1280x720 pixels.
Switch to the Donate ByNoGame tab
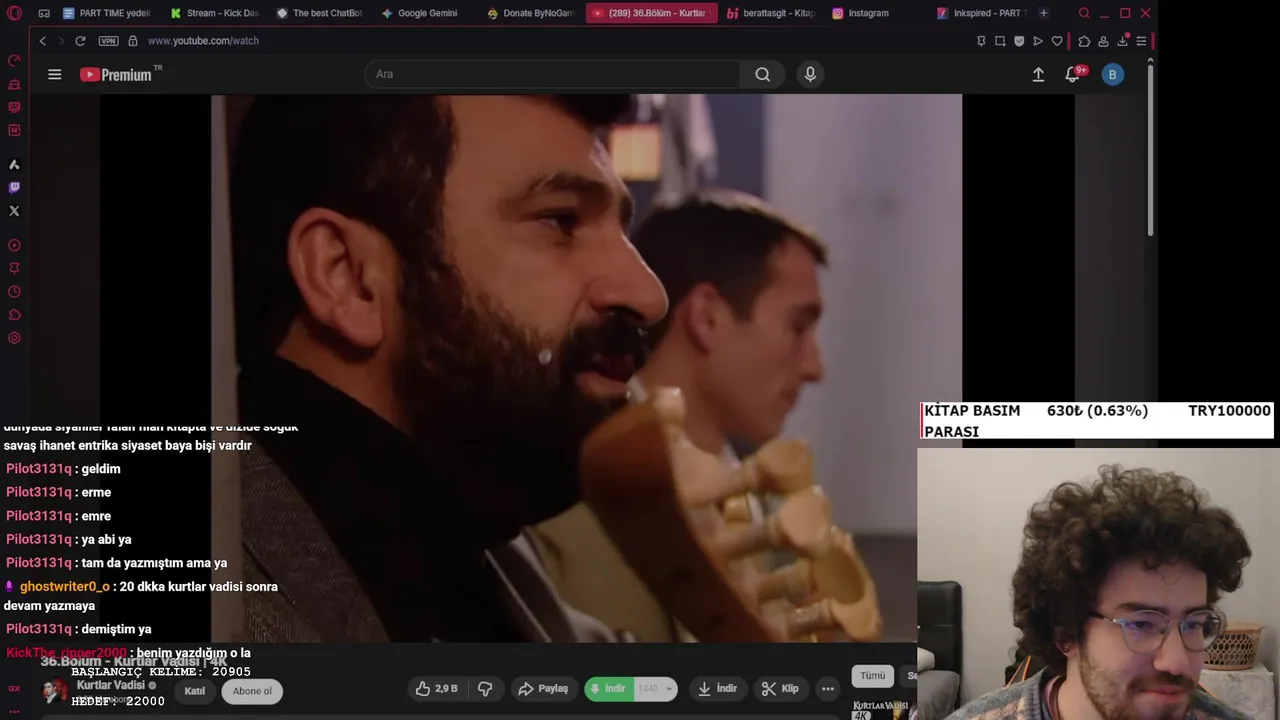[x=531, y=13]
